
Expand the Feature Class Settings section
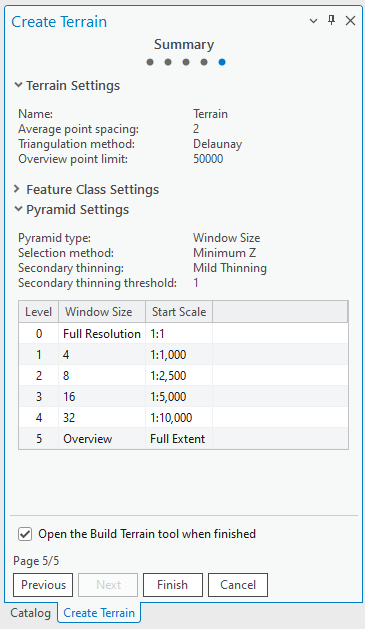click(17, 189)
